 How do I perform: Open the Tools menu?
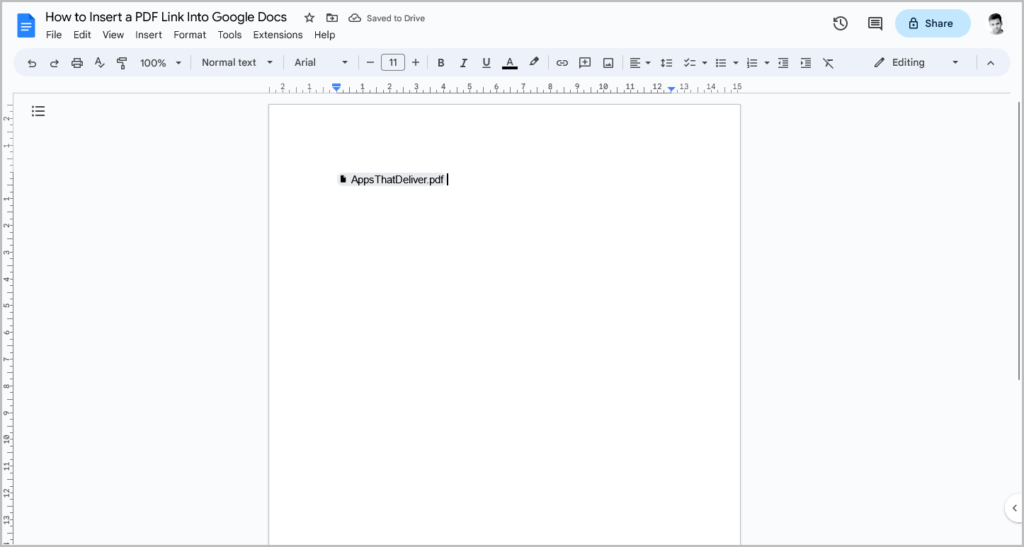coord(229,35)
